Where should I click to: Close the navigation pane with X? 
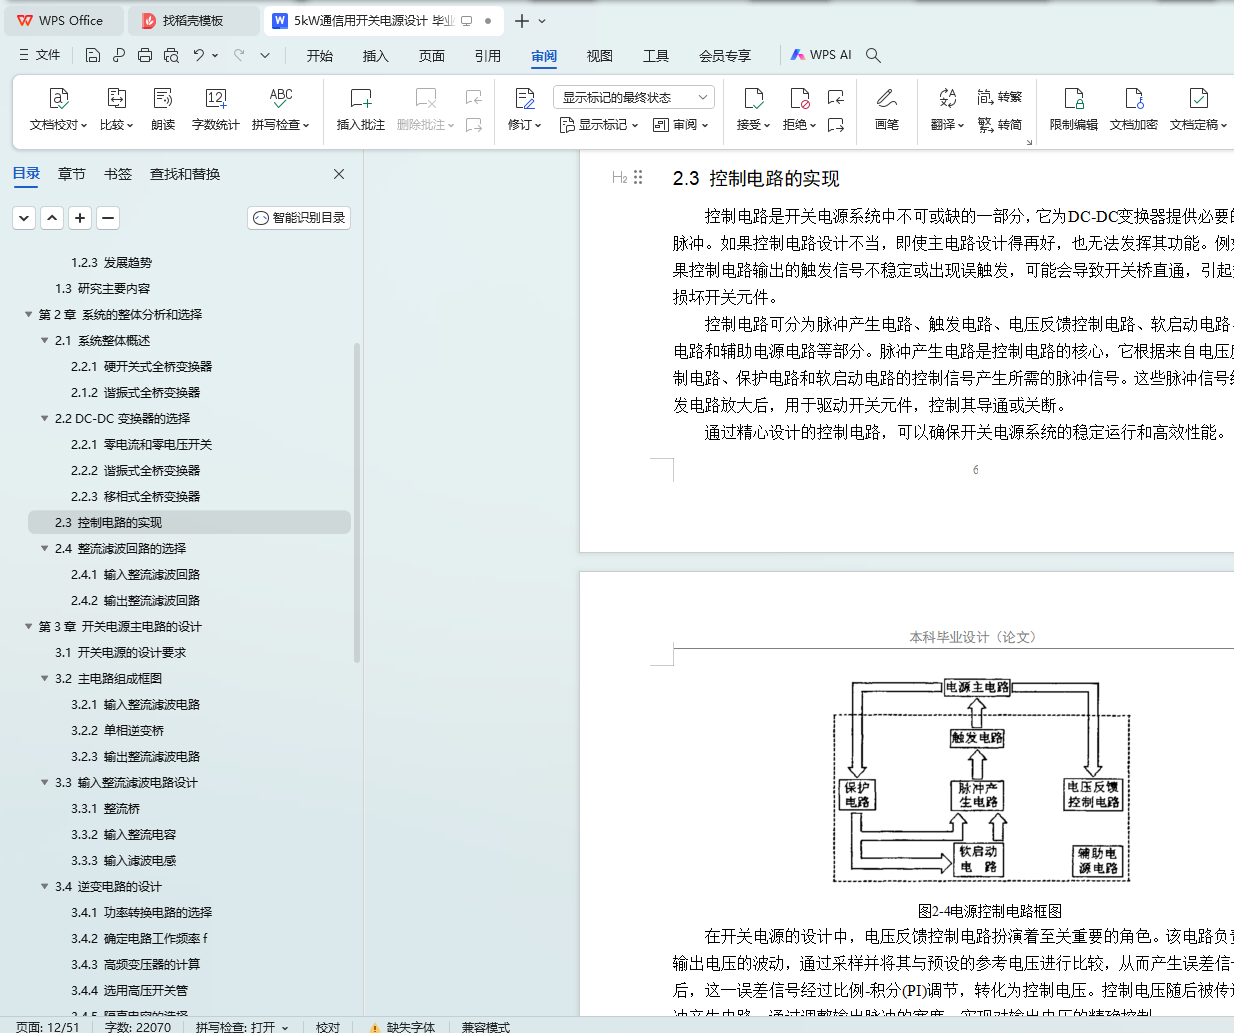(x=339, y=174)
